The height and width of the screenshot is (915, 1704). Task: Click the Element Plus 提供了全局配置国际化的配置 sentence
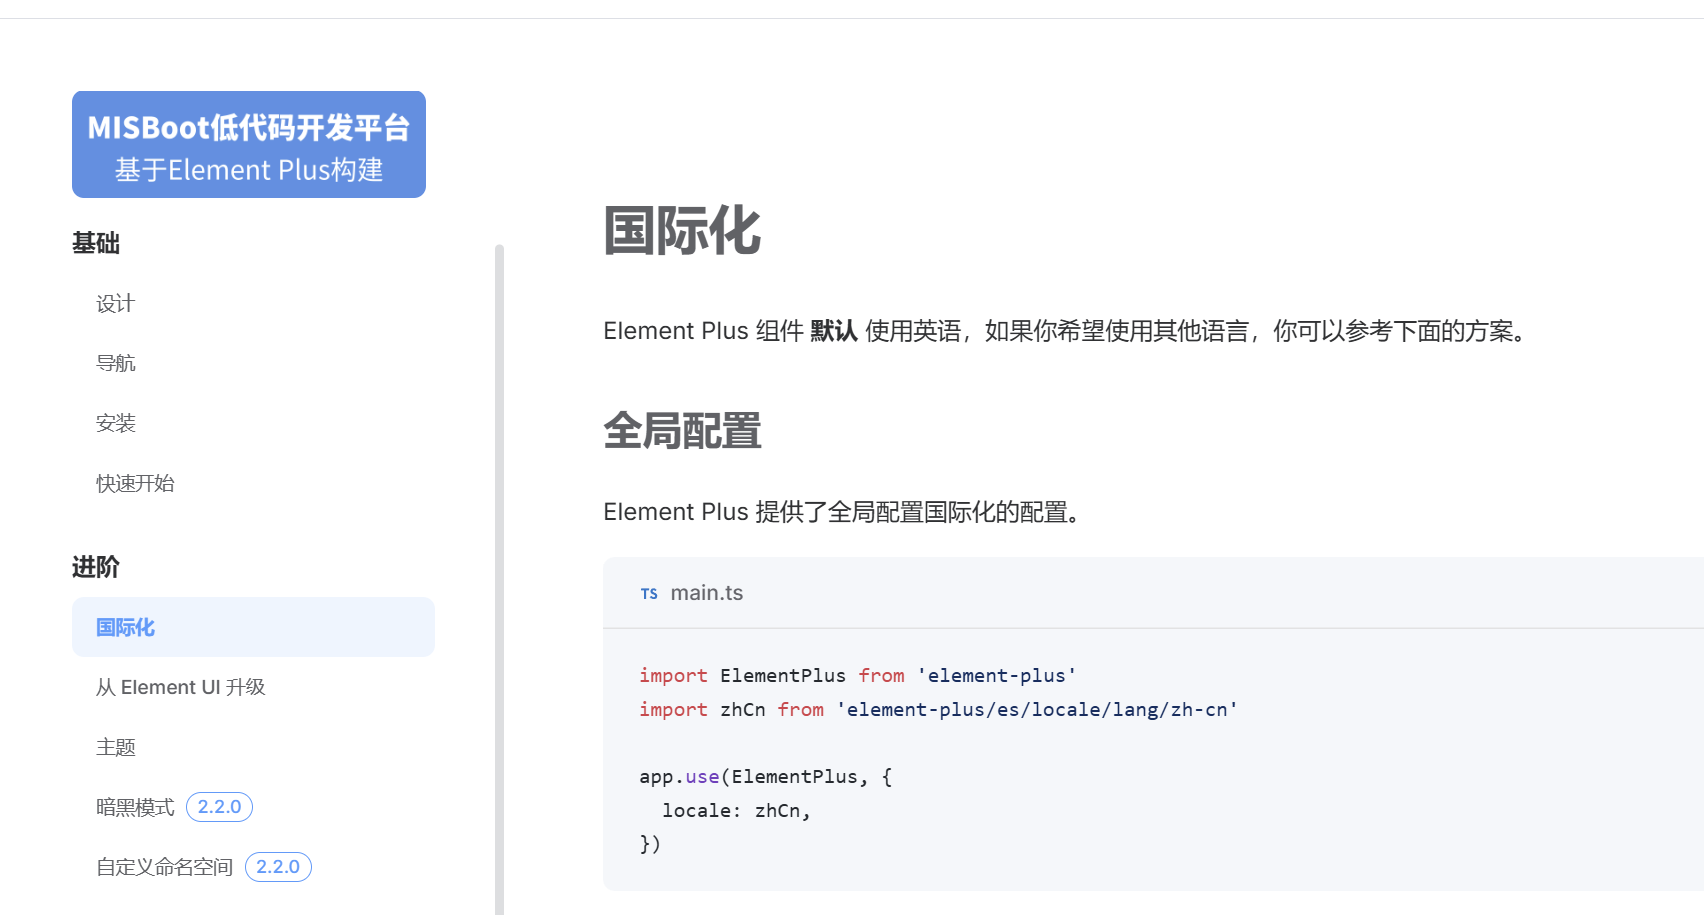[843, 512]
